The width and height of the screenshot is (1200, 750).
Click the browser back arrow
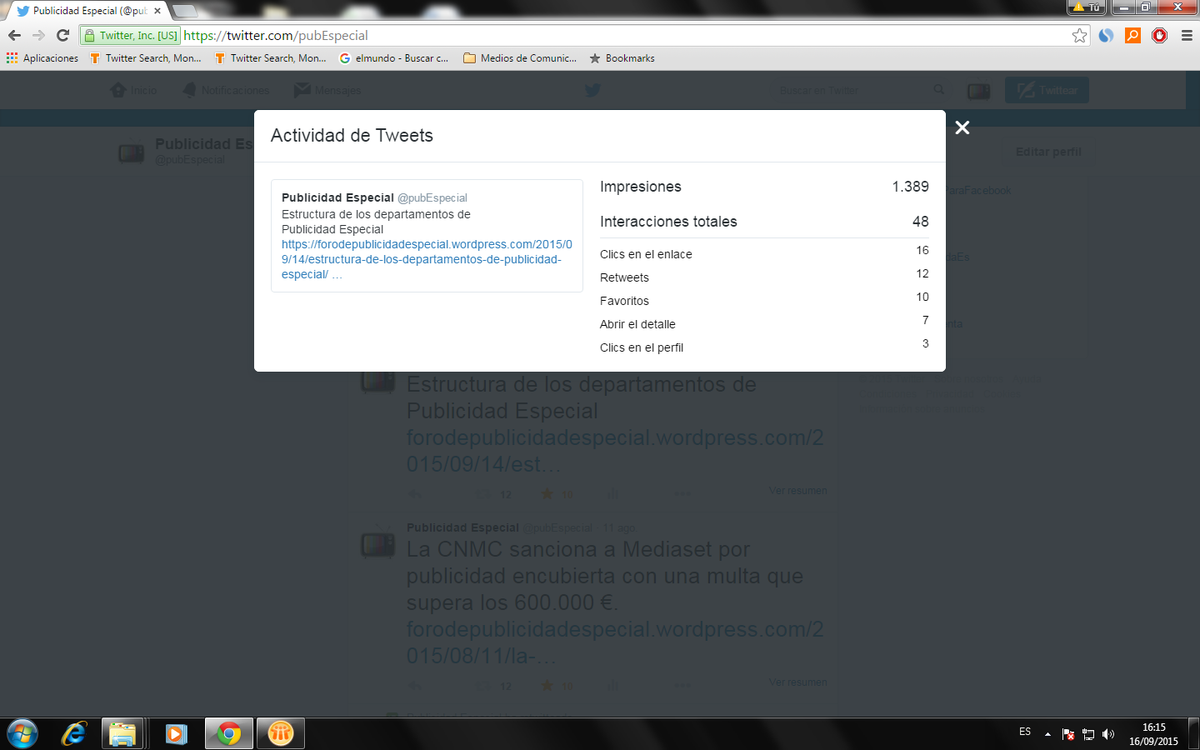[15, 35]
